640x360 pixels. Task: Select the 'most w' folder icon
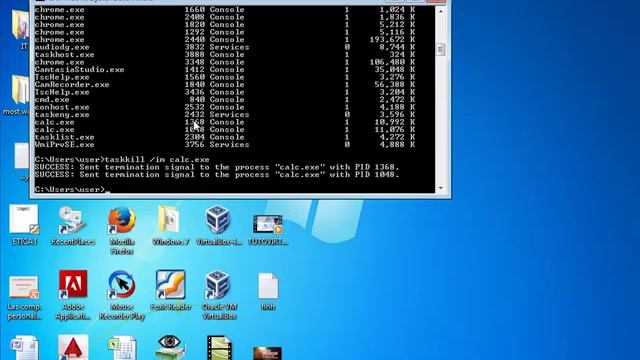16,95
